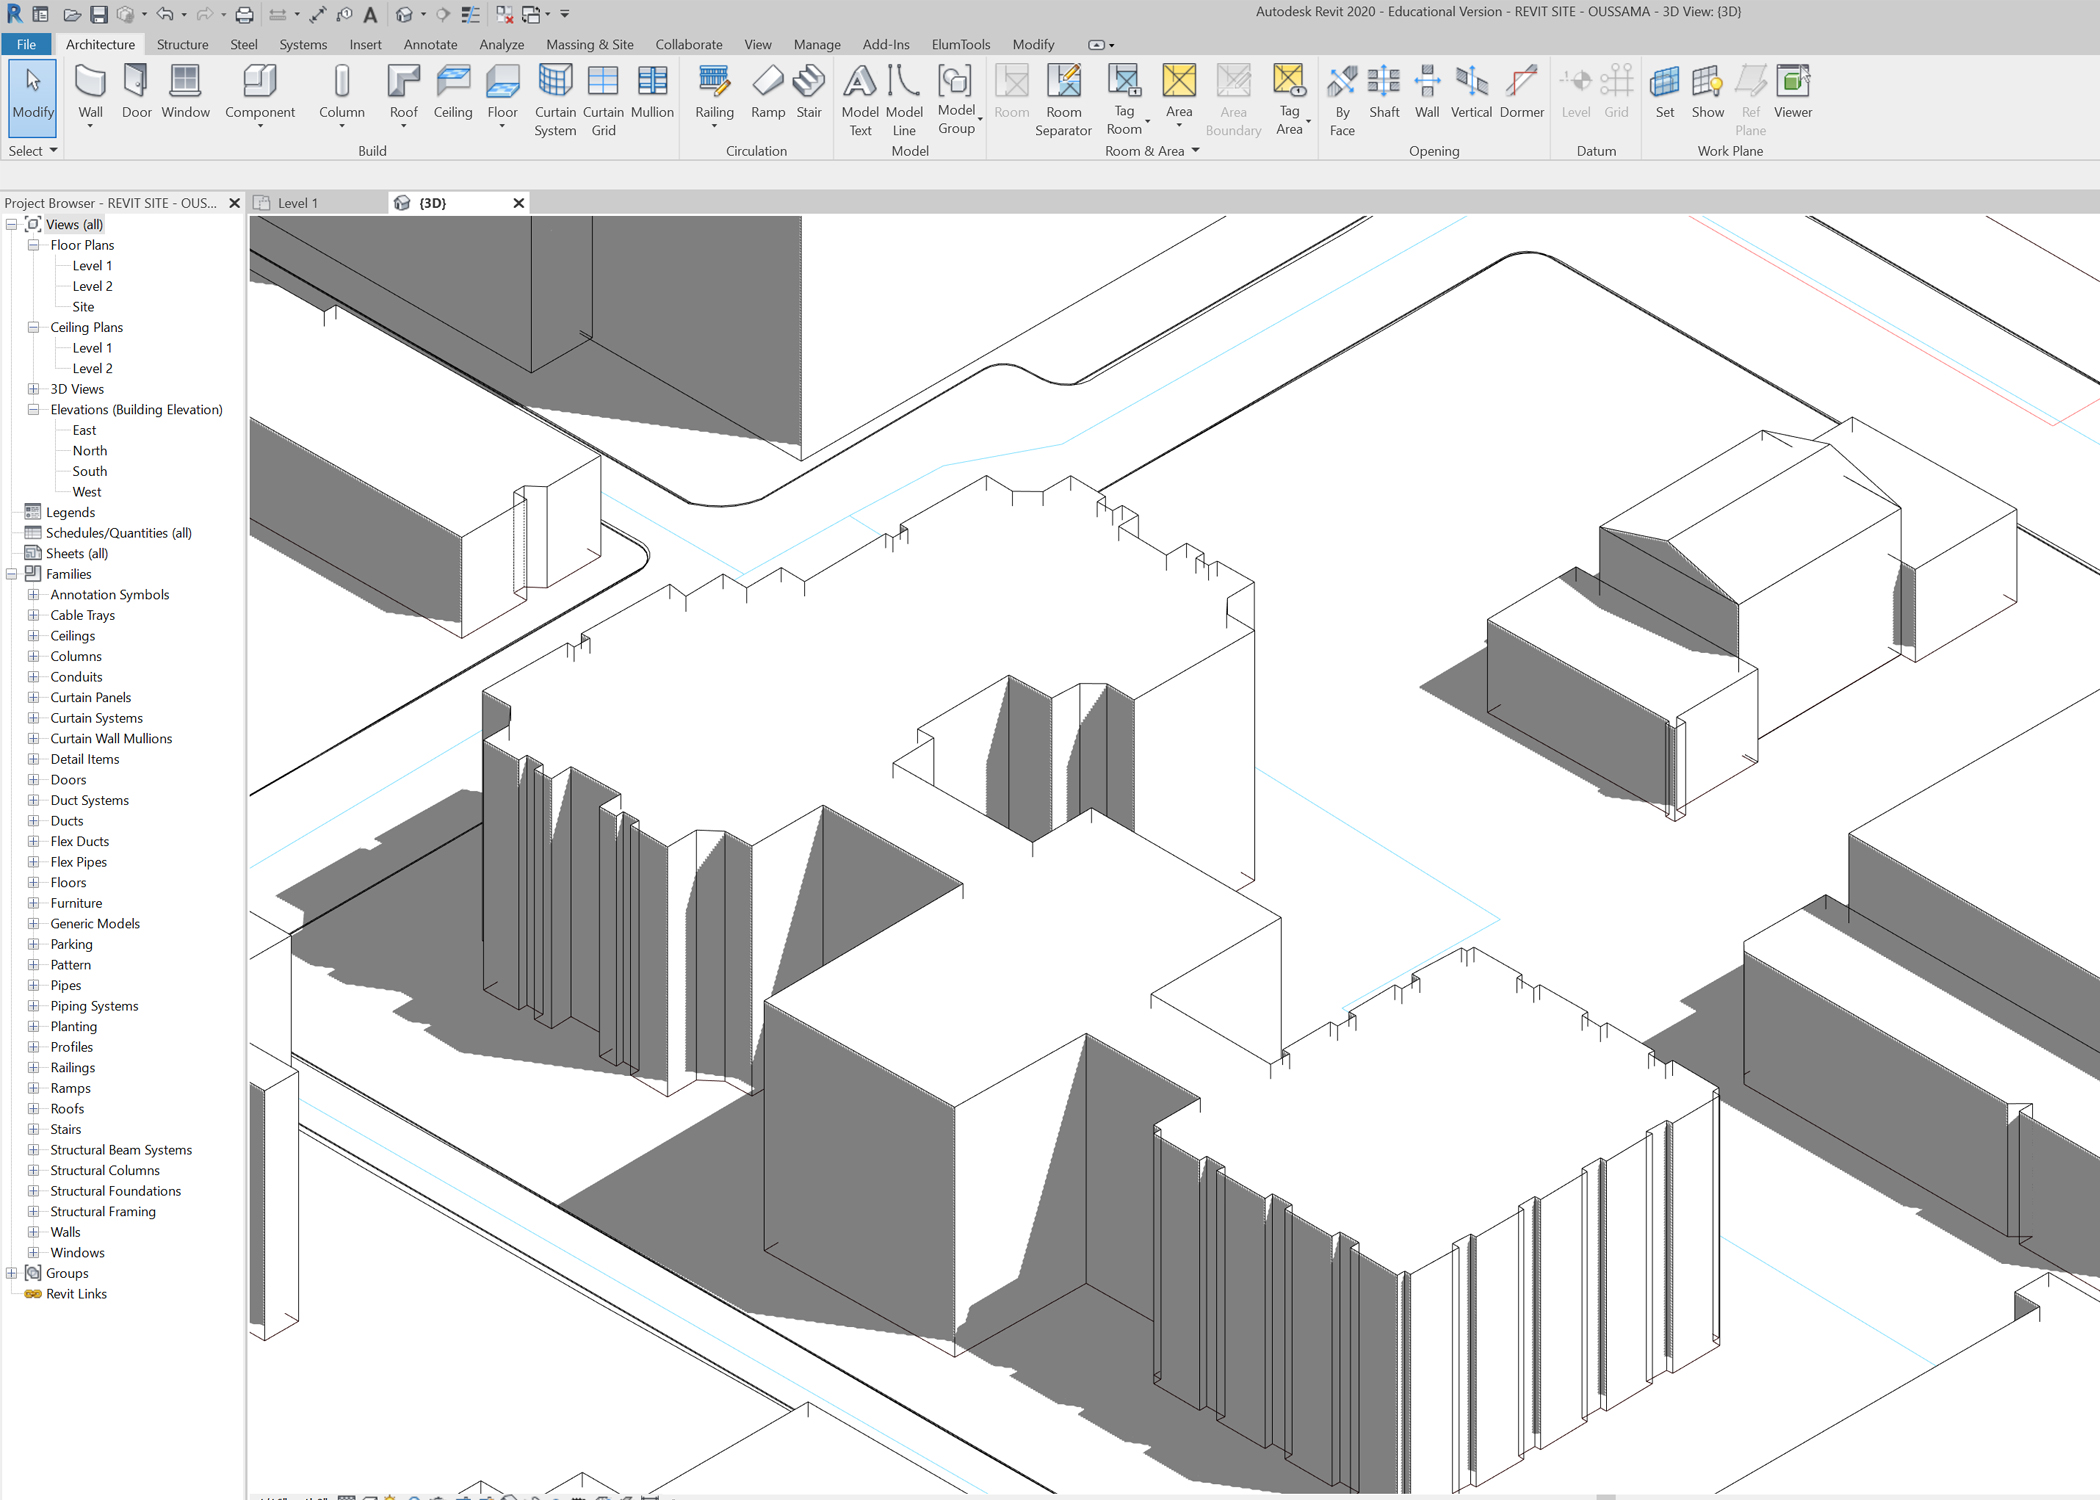The image size is (2100, 1500).
Task: Switch to the Level 1 view tab
Action: (x=298, y=202)
